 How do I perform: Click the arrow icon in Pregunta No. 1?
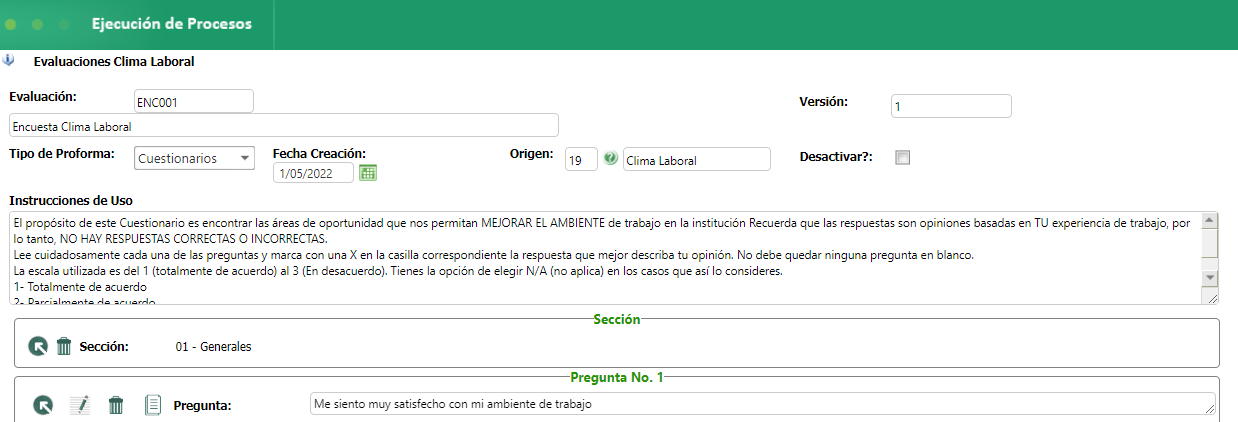click(x=43, y=405)
